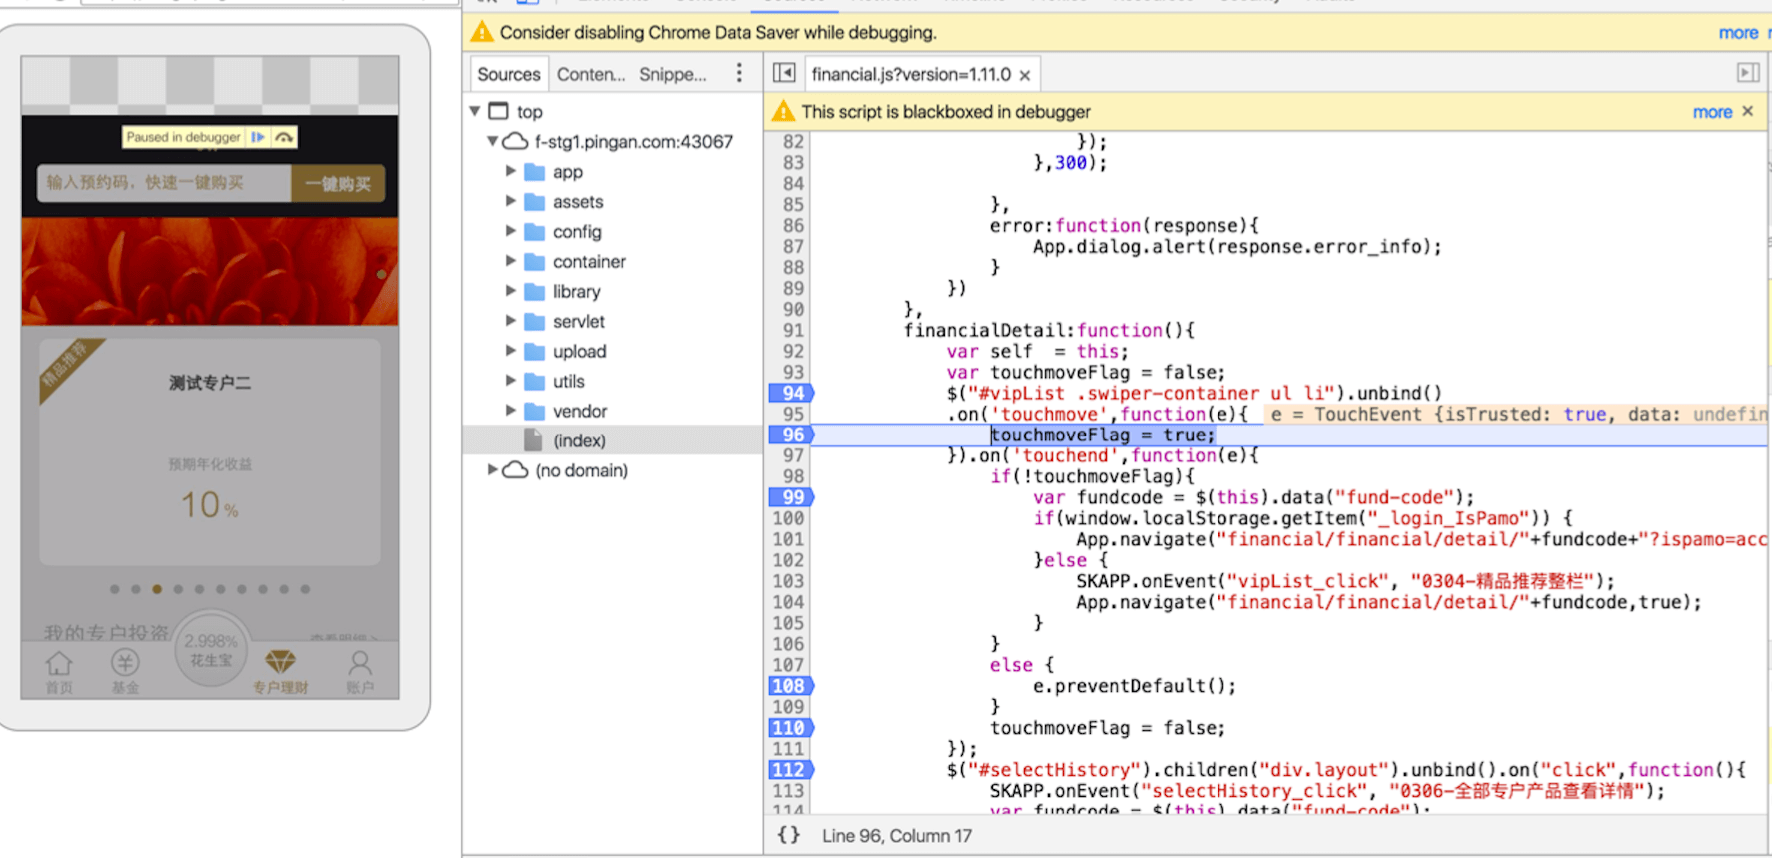Expand the utils folder
This screenshot has height=858, width=1772.
click(510, 381)
